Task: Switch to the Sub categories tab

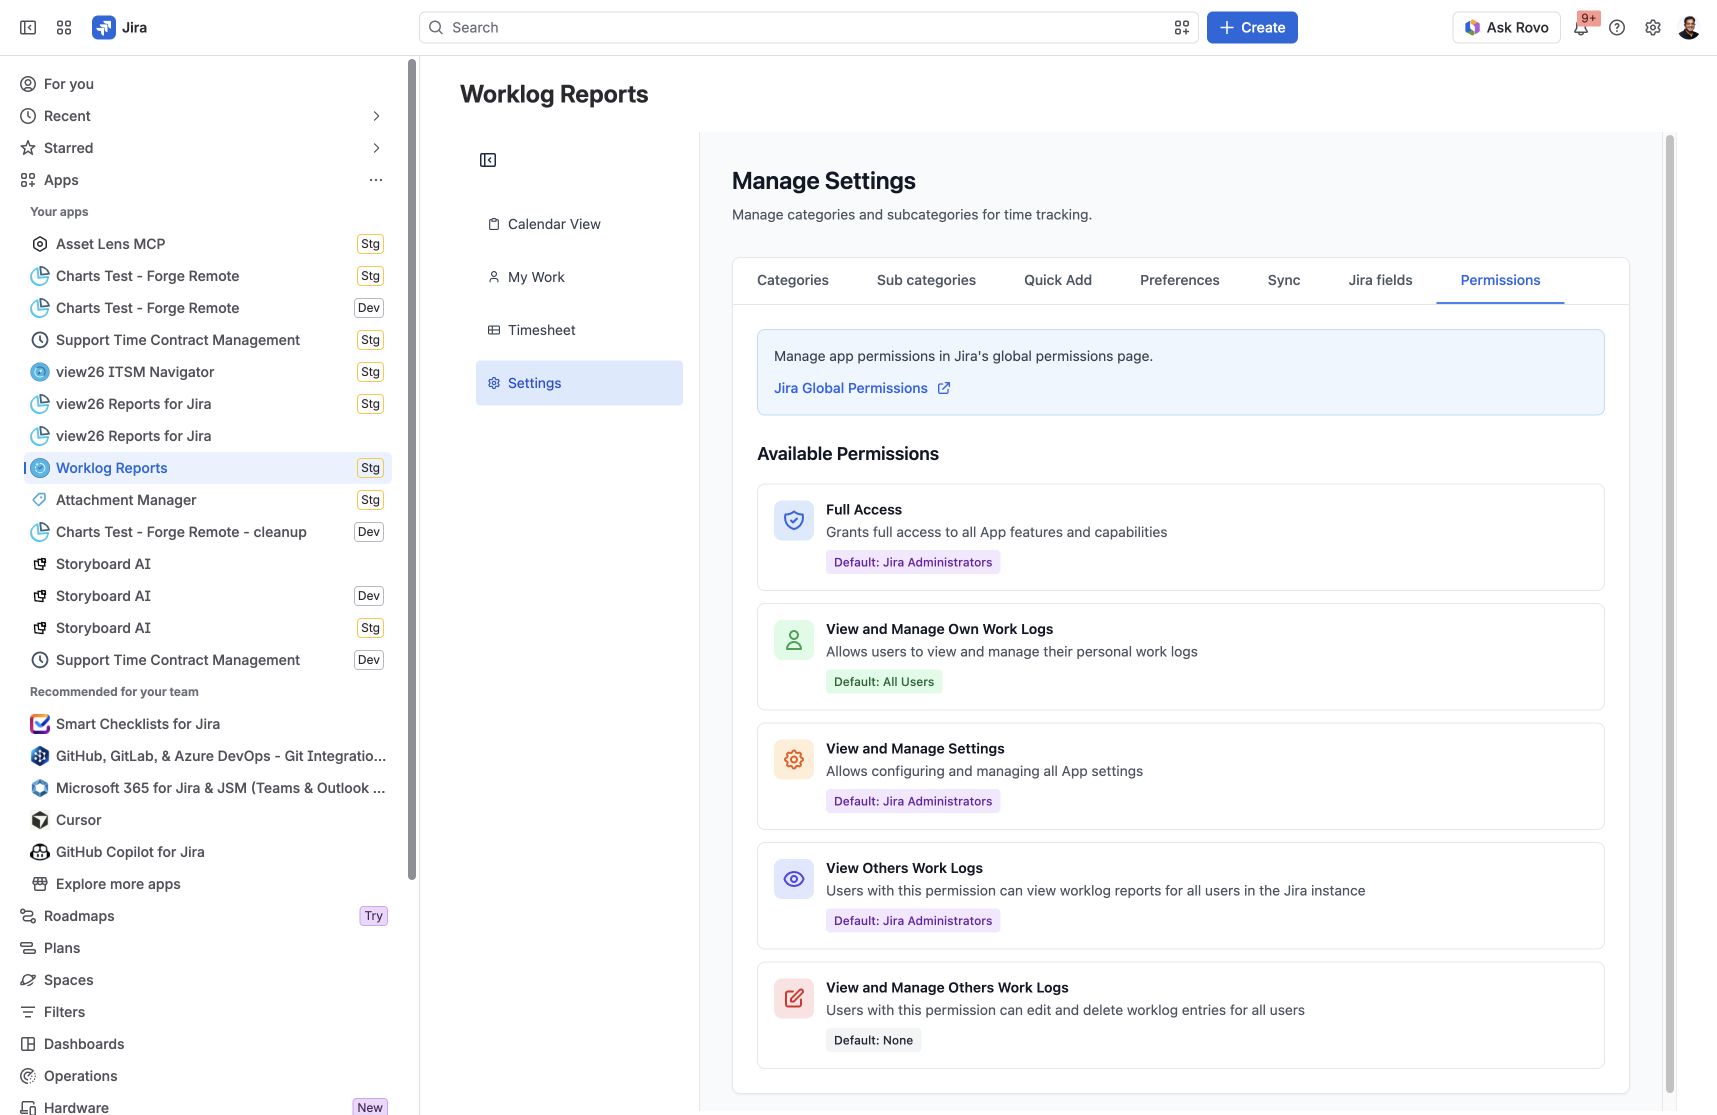Action: coord(926,280)
